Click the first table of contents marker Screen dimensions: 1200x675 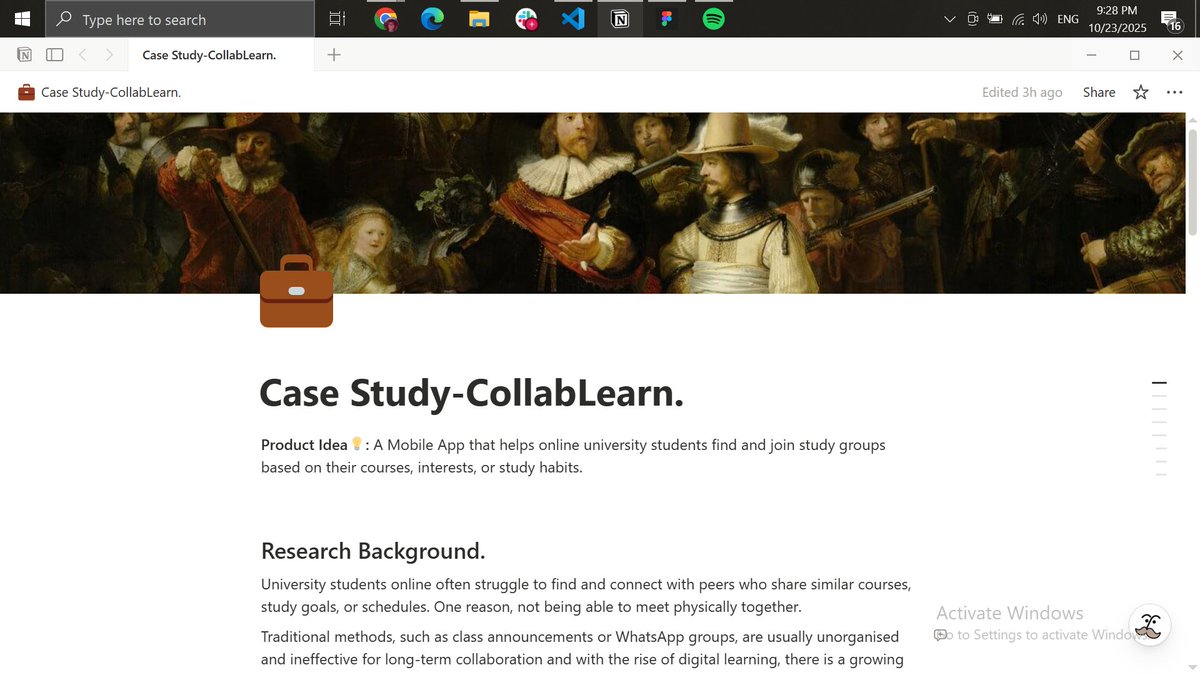point(1159,383)
